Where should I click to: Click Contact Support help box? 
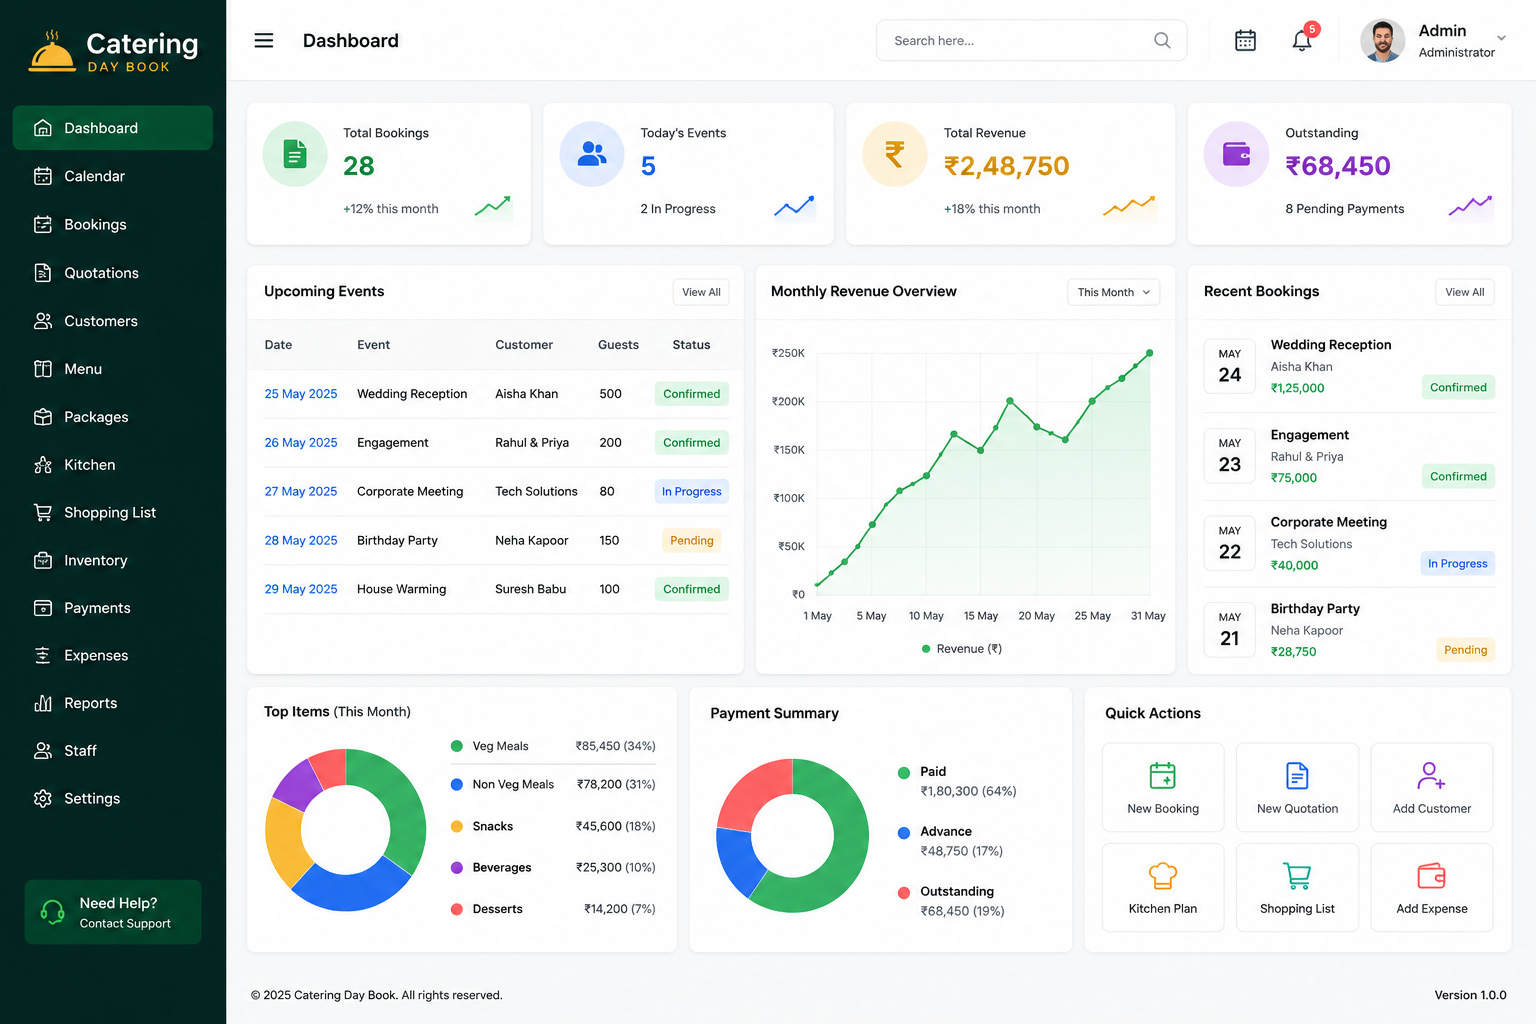113,912
